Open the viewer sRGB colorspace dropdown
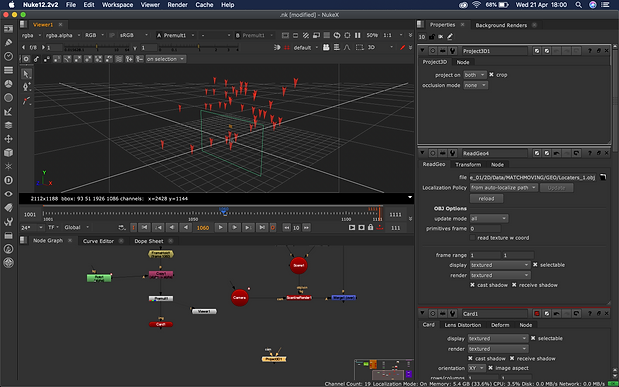Viewport: 619px width, 387px height. 134,35
